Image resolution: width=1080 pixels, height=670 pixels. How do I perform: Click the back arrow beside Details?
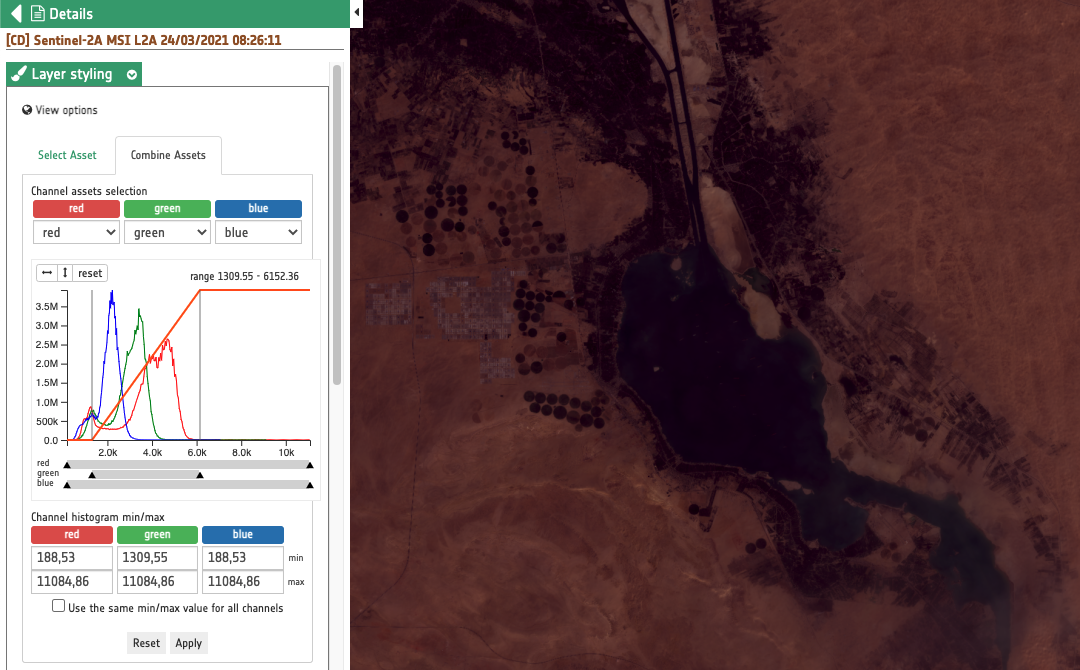click(15, 14)
